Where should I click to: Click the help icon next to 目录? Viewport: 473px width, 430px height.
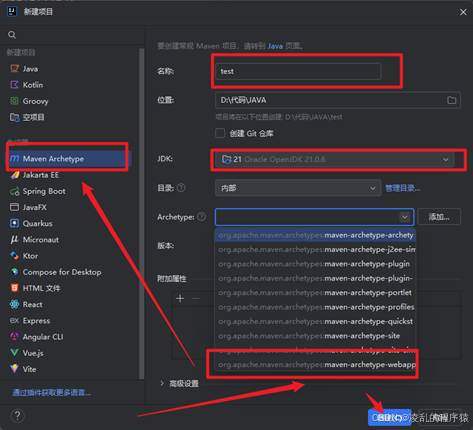(181, 188)
